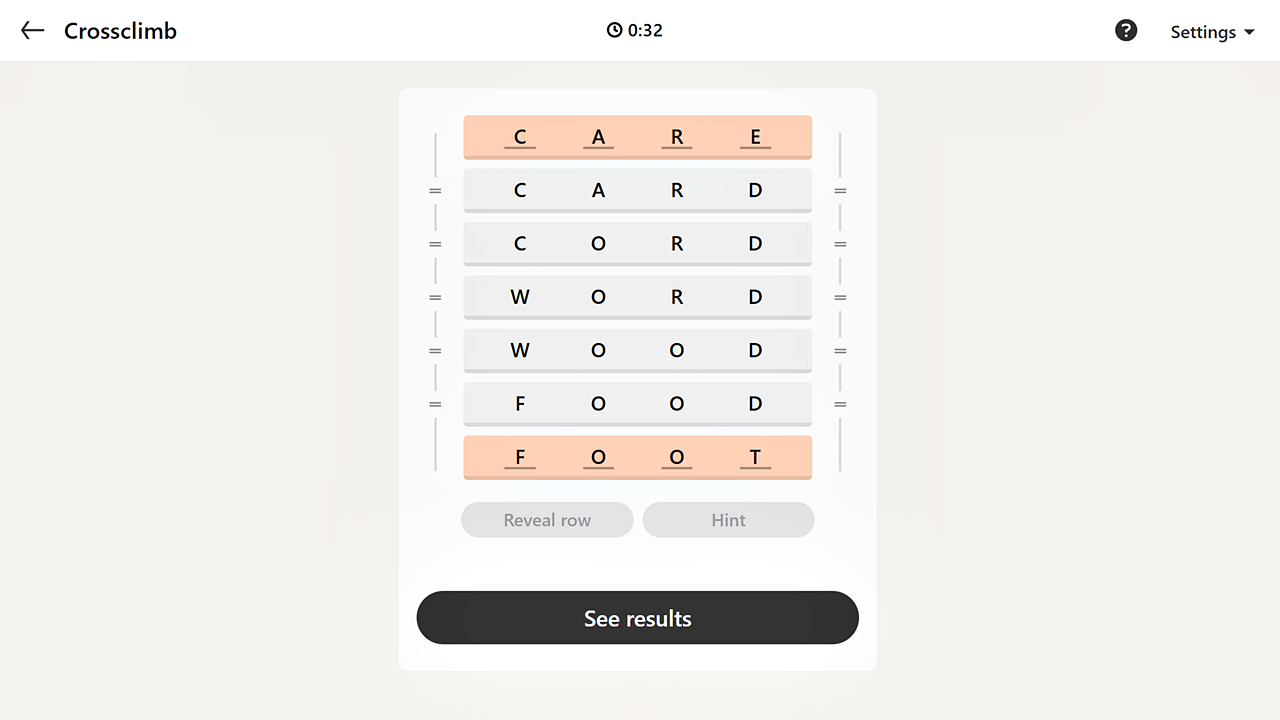Click left drag handle of WORD row
Viewport: 1280px width, 720px height.
tap(435, 297)
